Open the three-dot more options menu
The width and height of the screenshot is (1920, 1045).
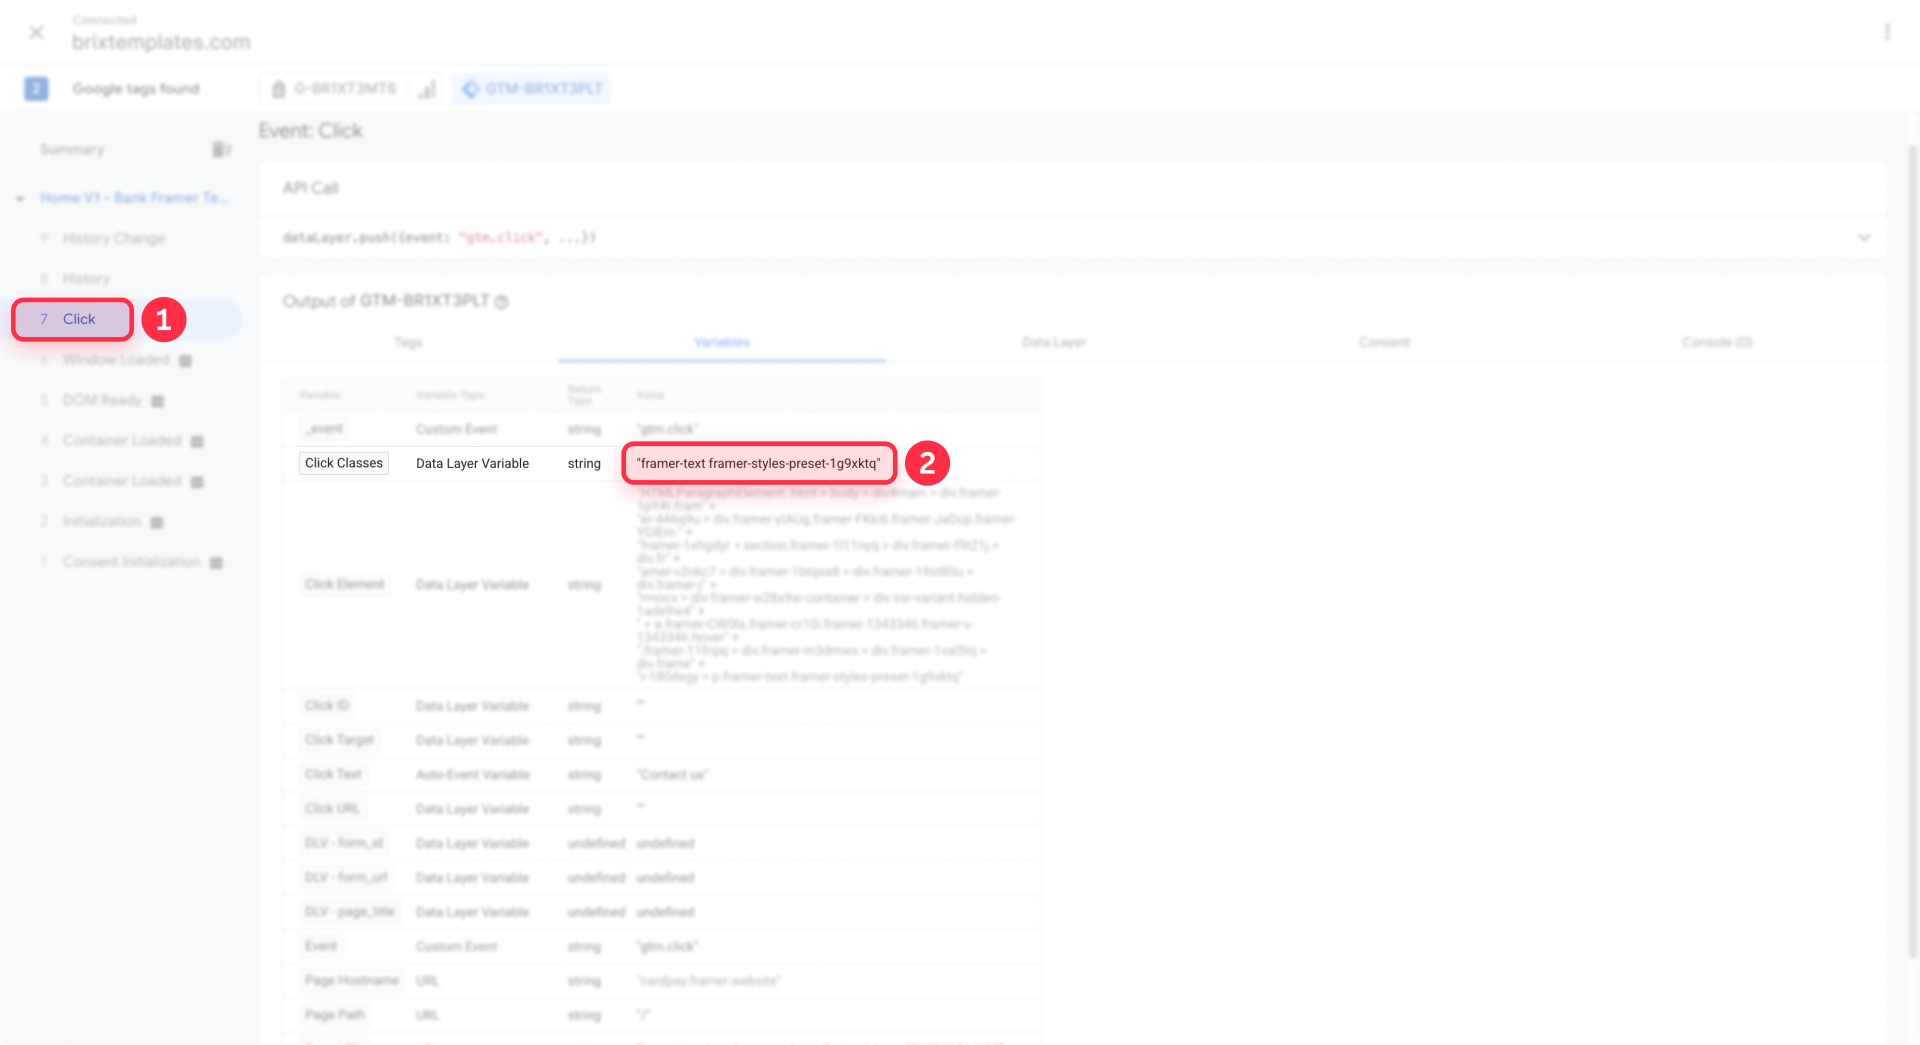click(1887, 32)
